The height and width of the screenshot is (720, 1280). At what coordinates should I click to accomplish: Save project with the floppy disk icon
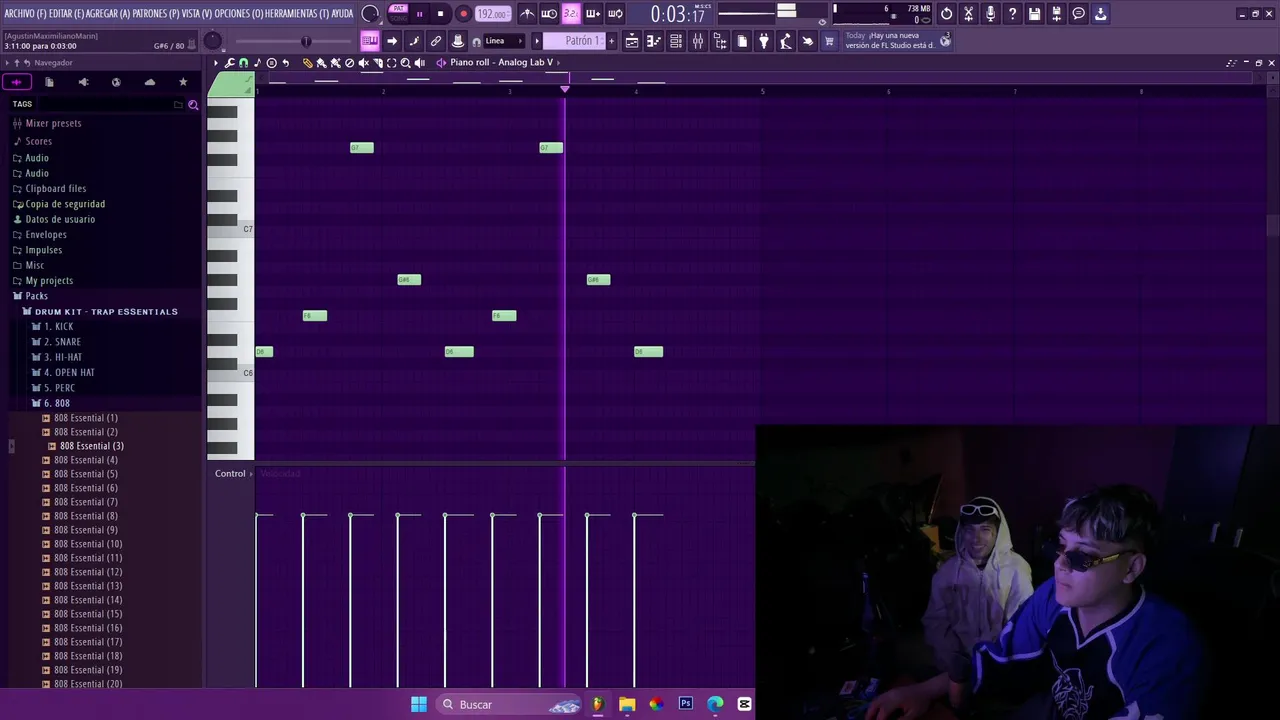(1034, 14)
